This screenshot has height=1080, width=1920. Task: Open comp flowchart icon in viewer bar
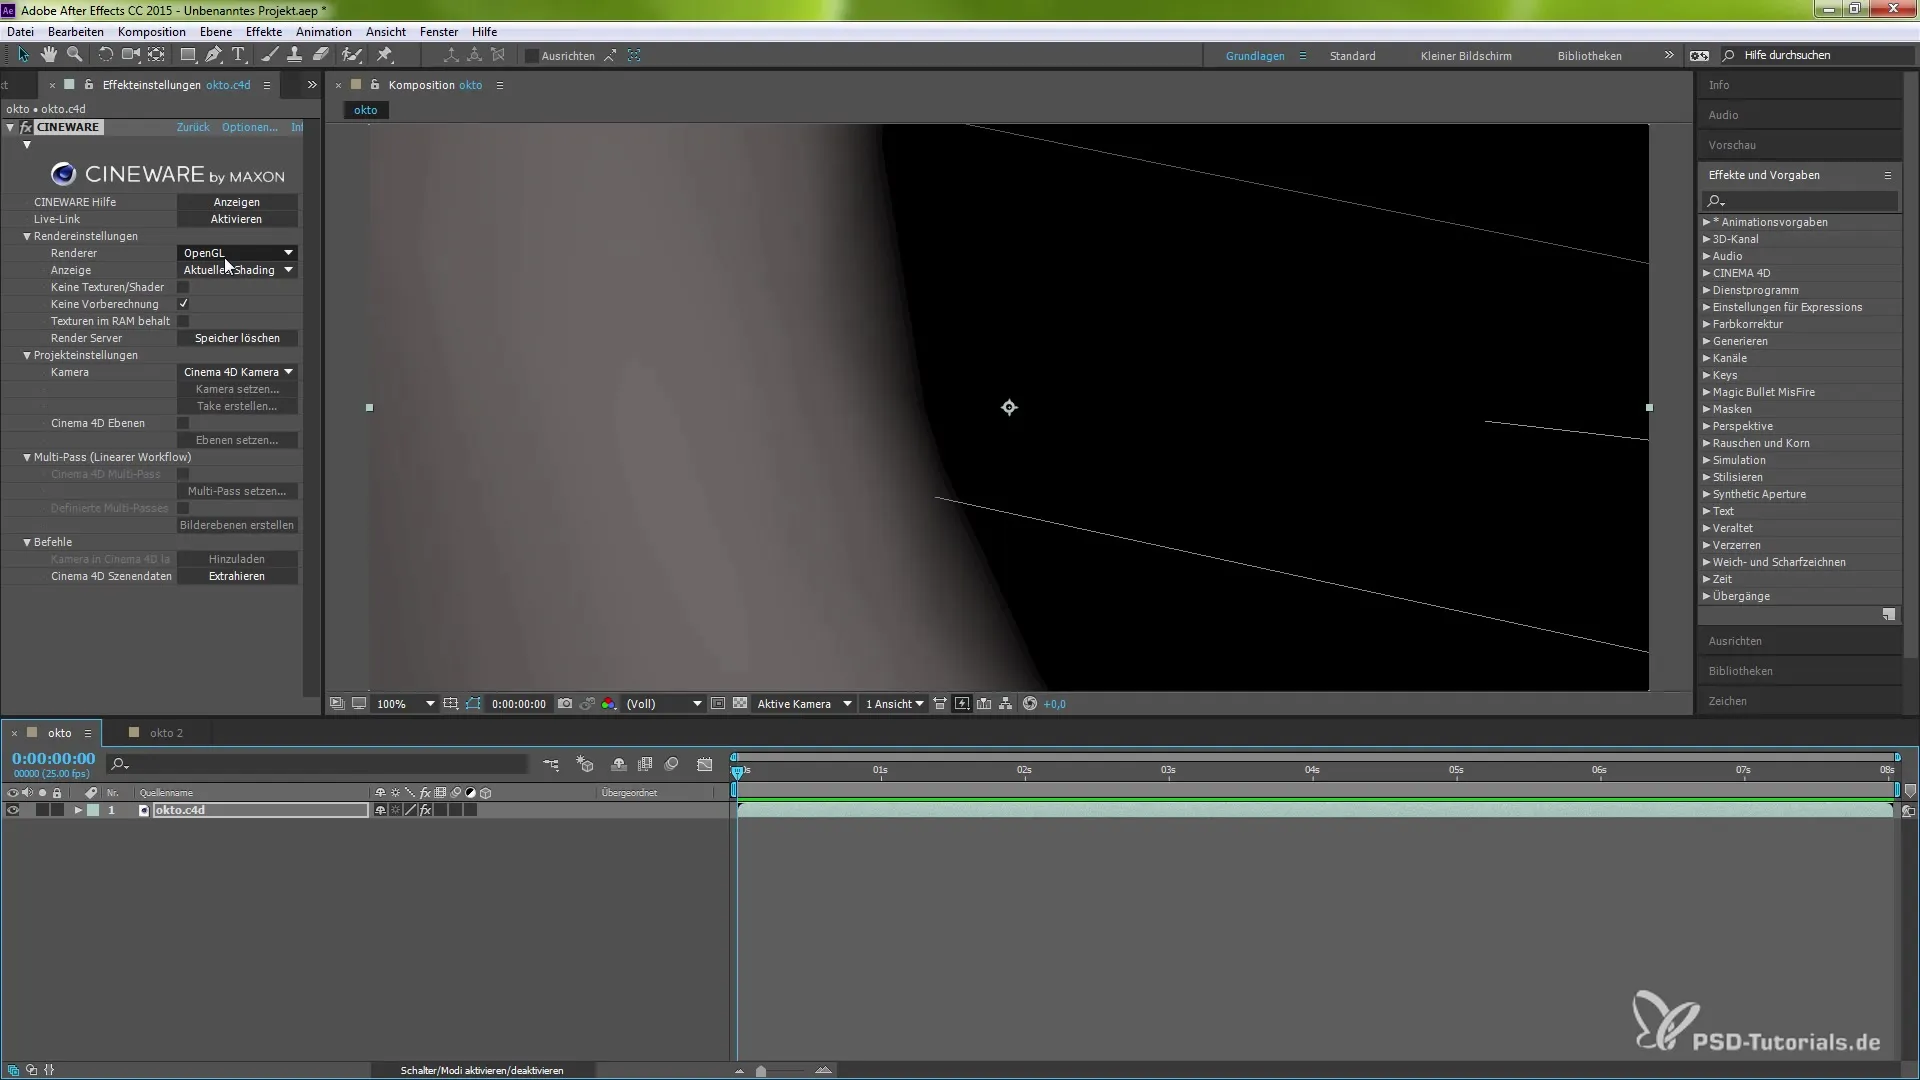1006,704
